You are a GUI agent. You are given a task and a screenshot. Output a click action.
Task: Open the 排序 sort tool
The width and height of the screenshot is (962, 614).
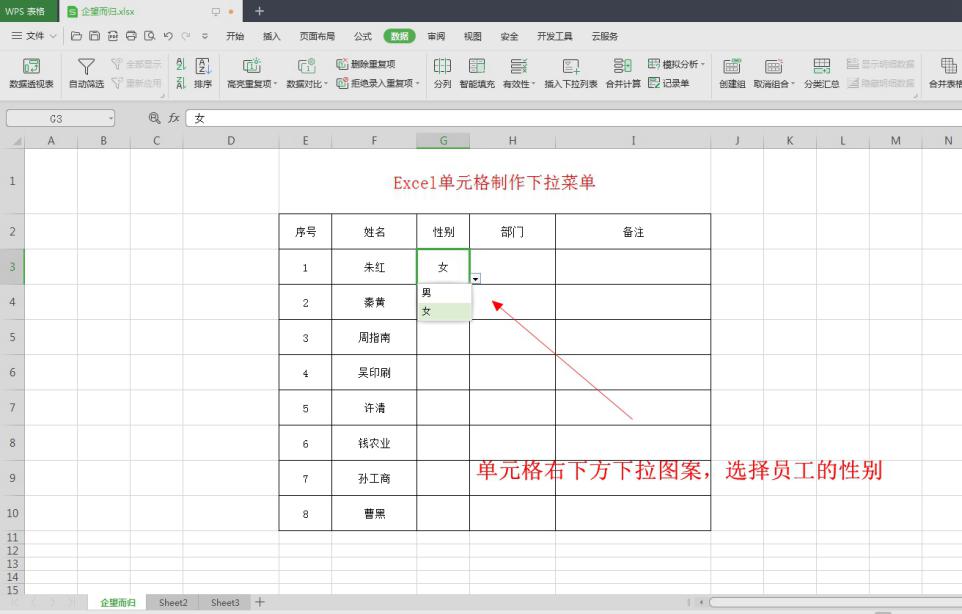point(201,71)
